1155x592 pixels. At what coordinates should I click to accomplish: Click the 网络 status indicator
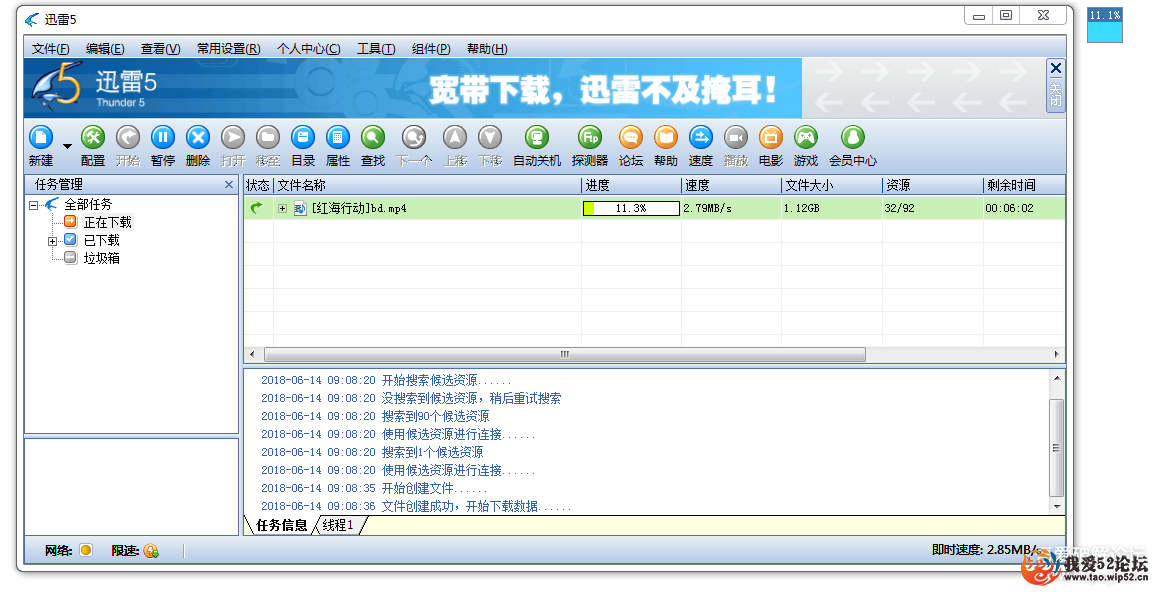(x=86, y=550)
